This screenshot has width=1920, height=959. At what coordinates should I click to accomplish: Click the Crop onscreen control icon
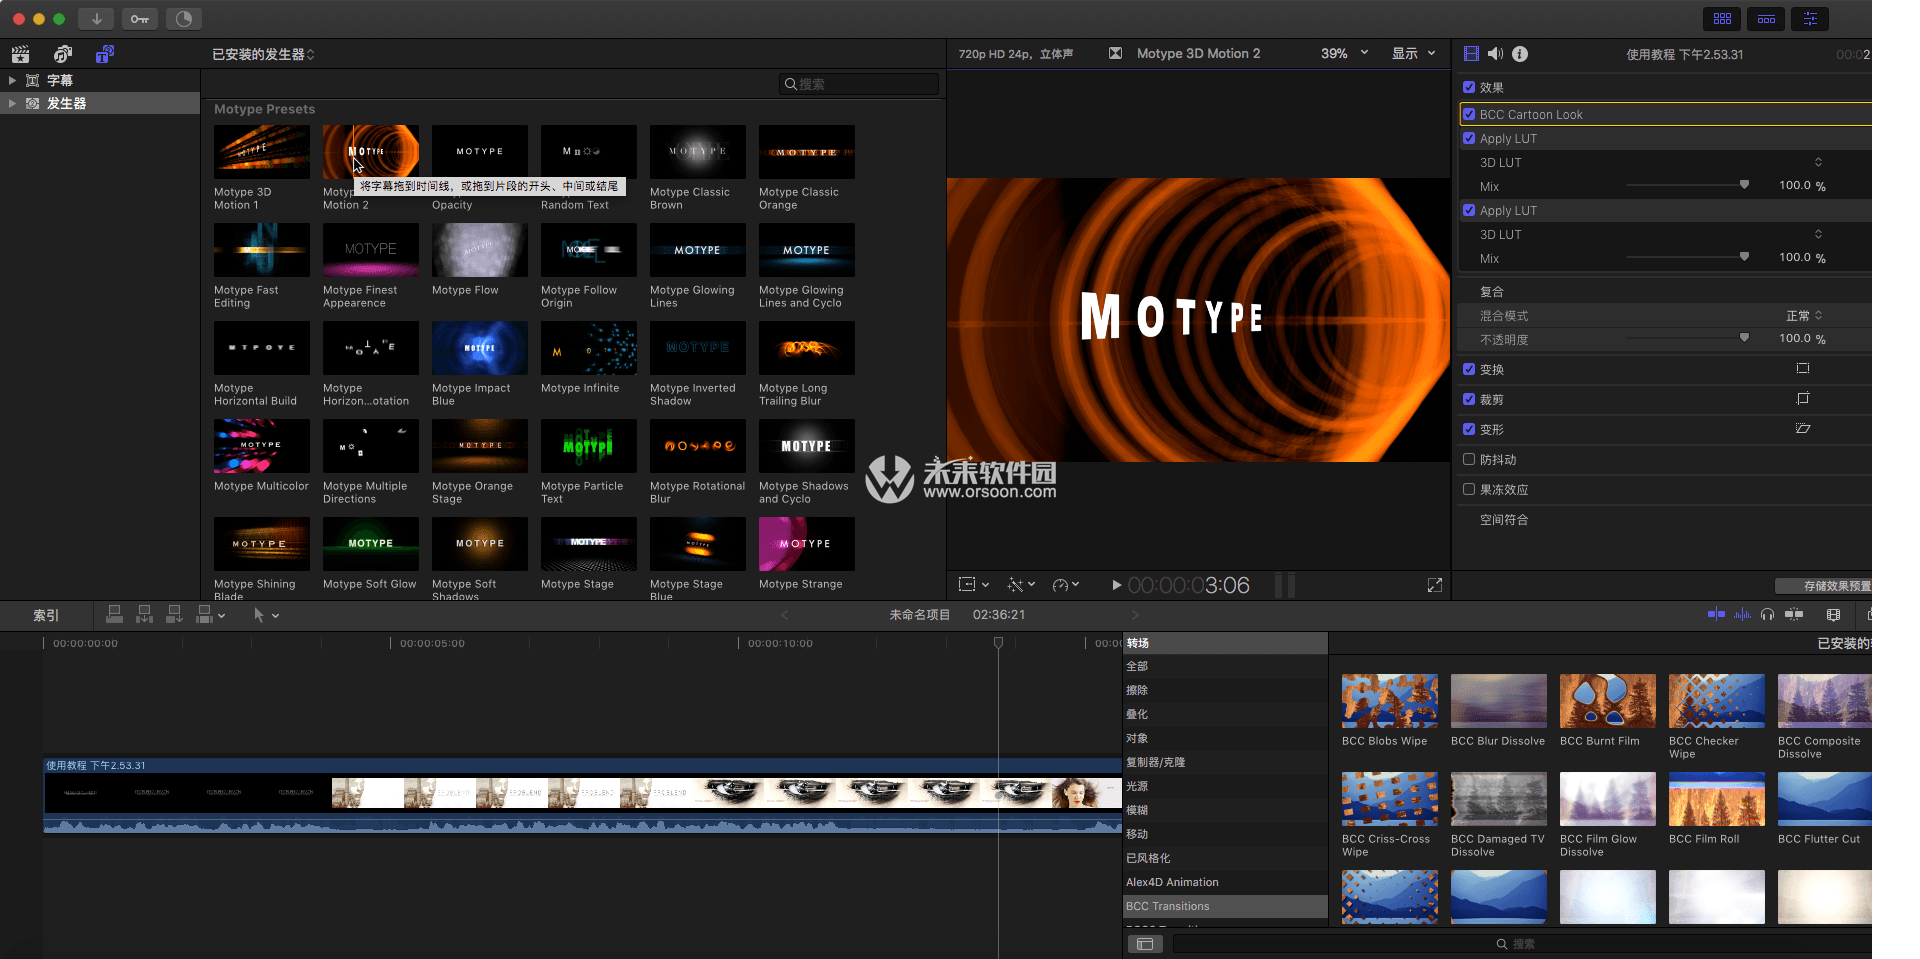tap(1803, 399)
